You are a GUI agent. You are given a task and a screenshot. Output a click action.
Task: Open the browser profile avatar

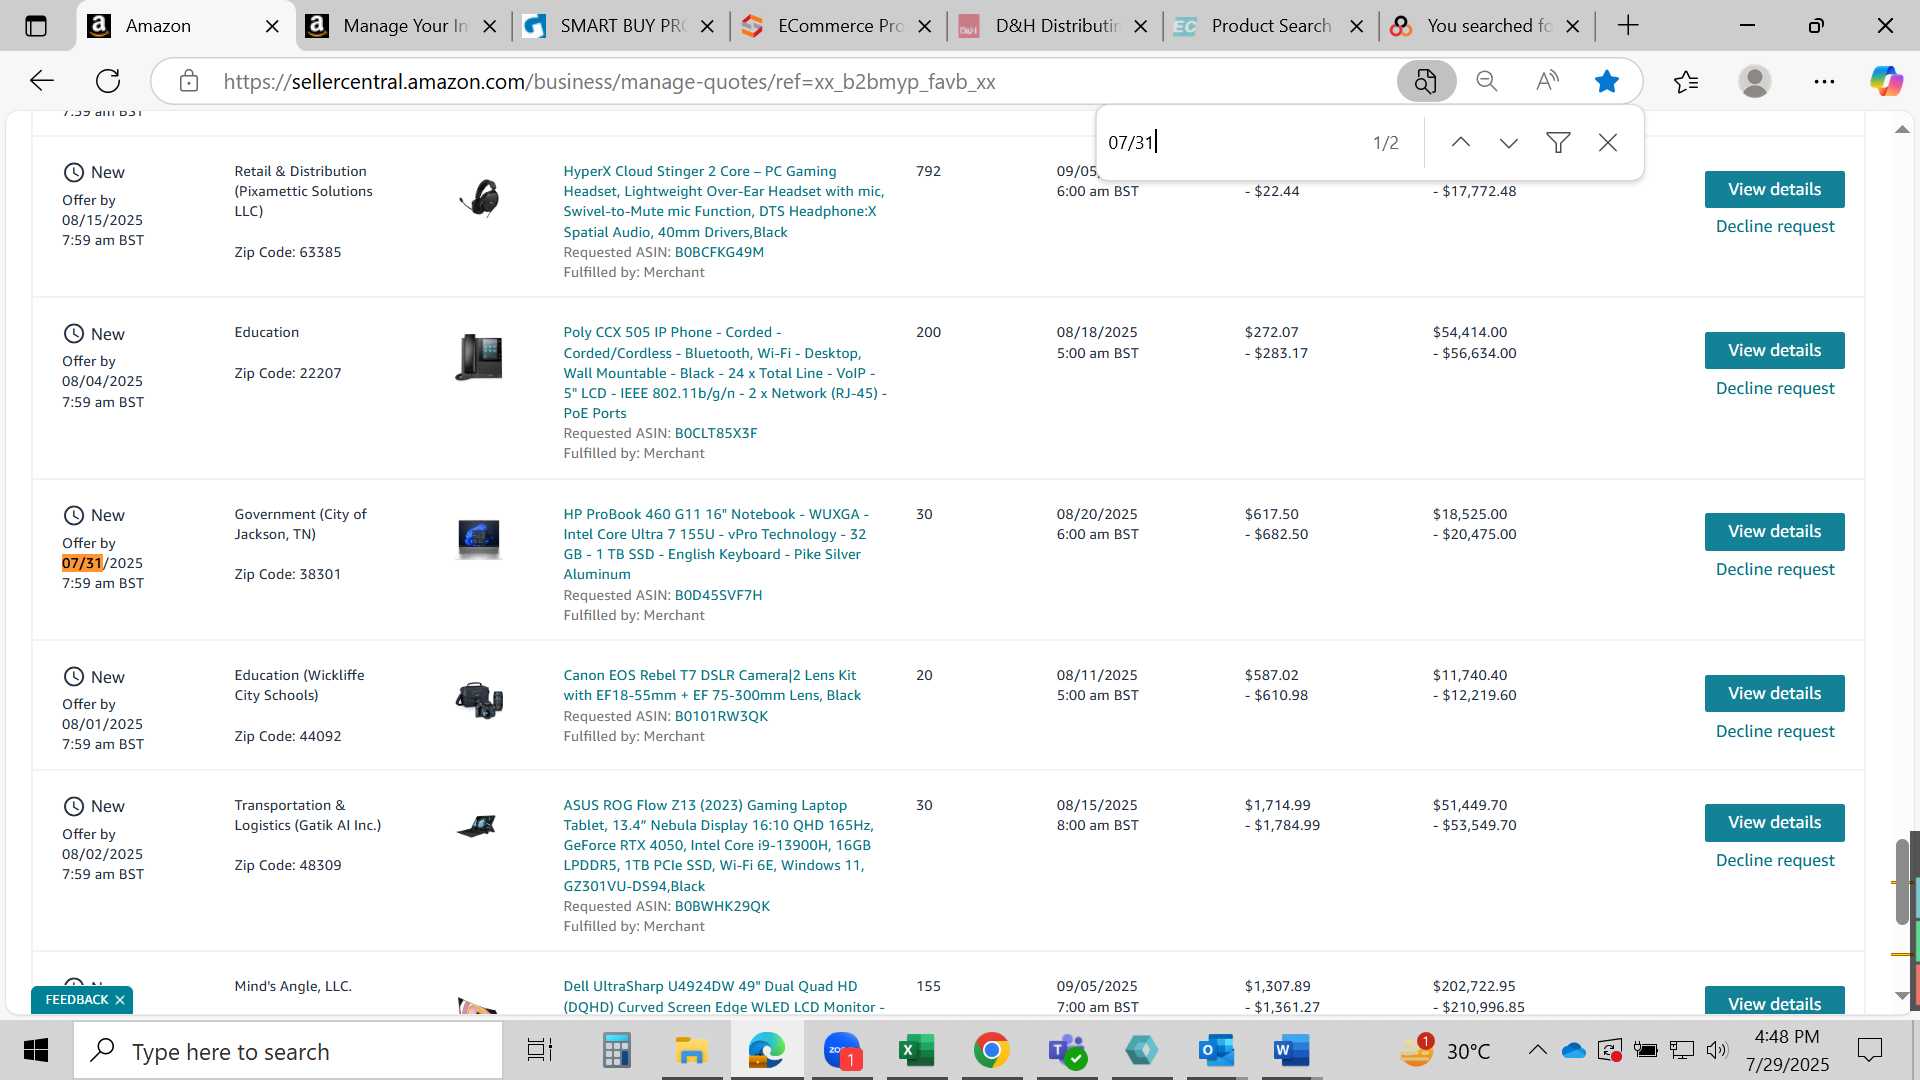pyautogui.click(x=1755, y=81)
